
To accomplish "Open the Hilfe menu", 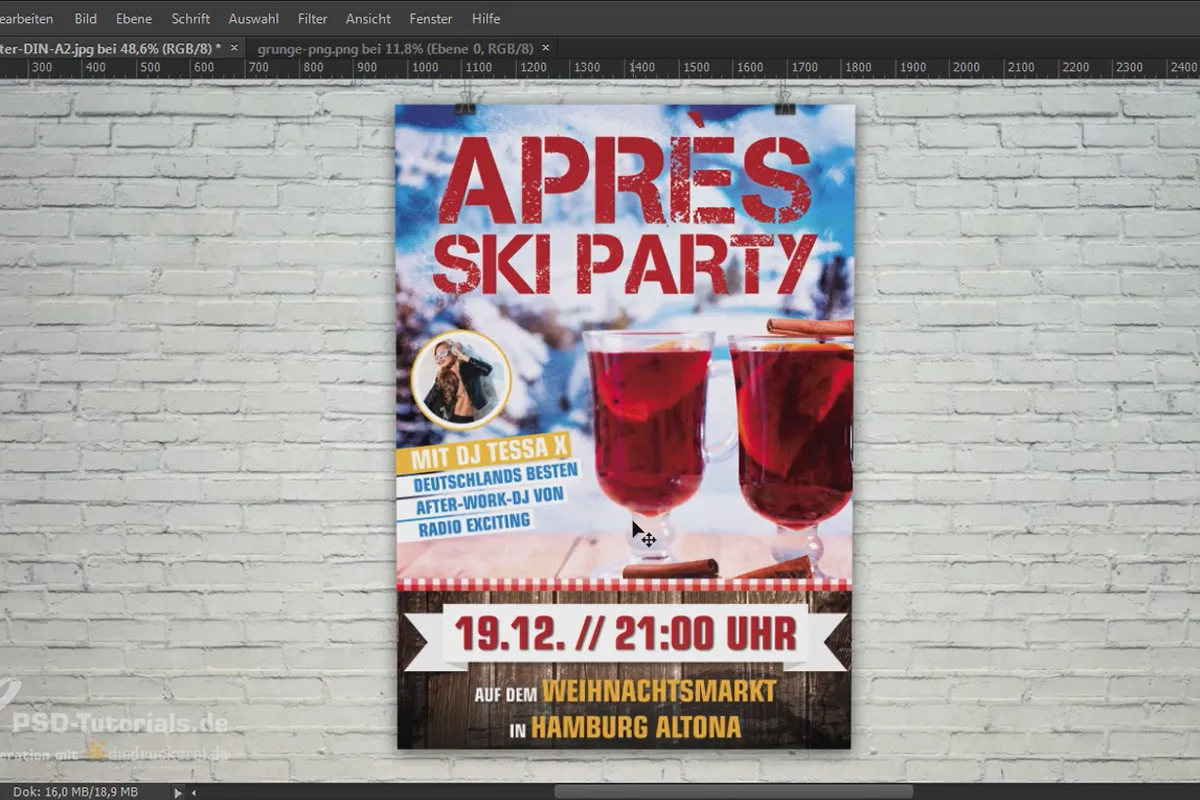I will click(x=486, y=18).
